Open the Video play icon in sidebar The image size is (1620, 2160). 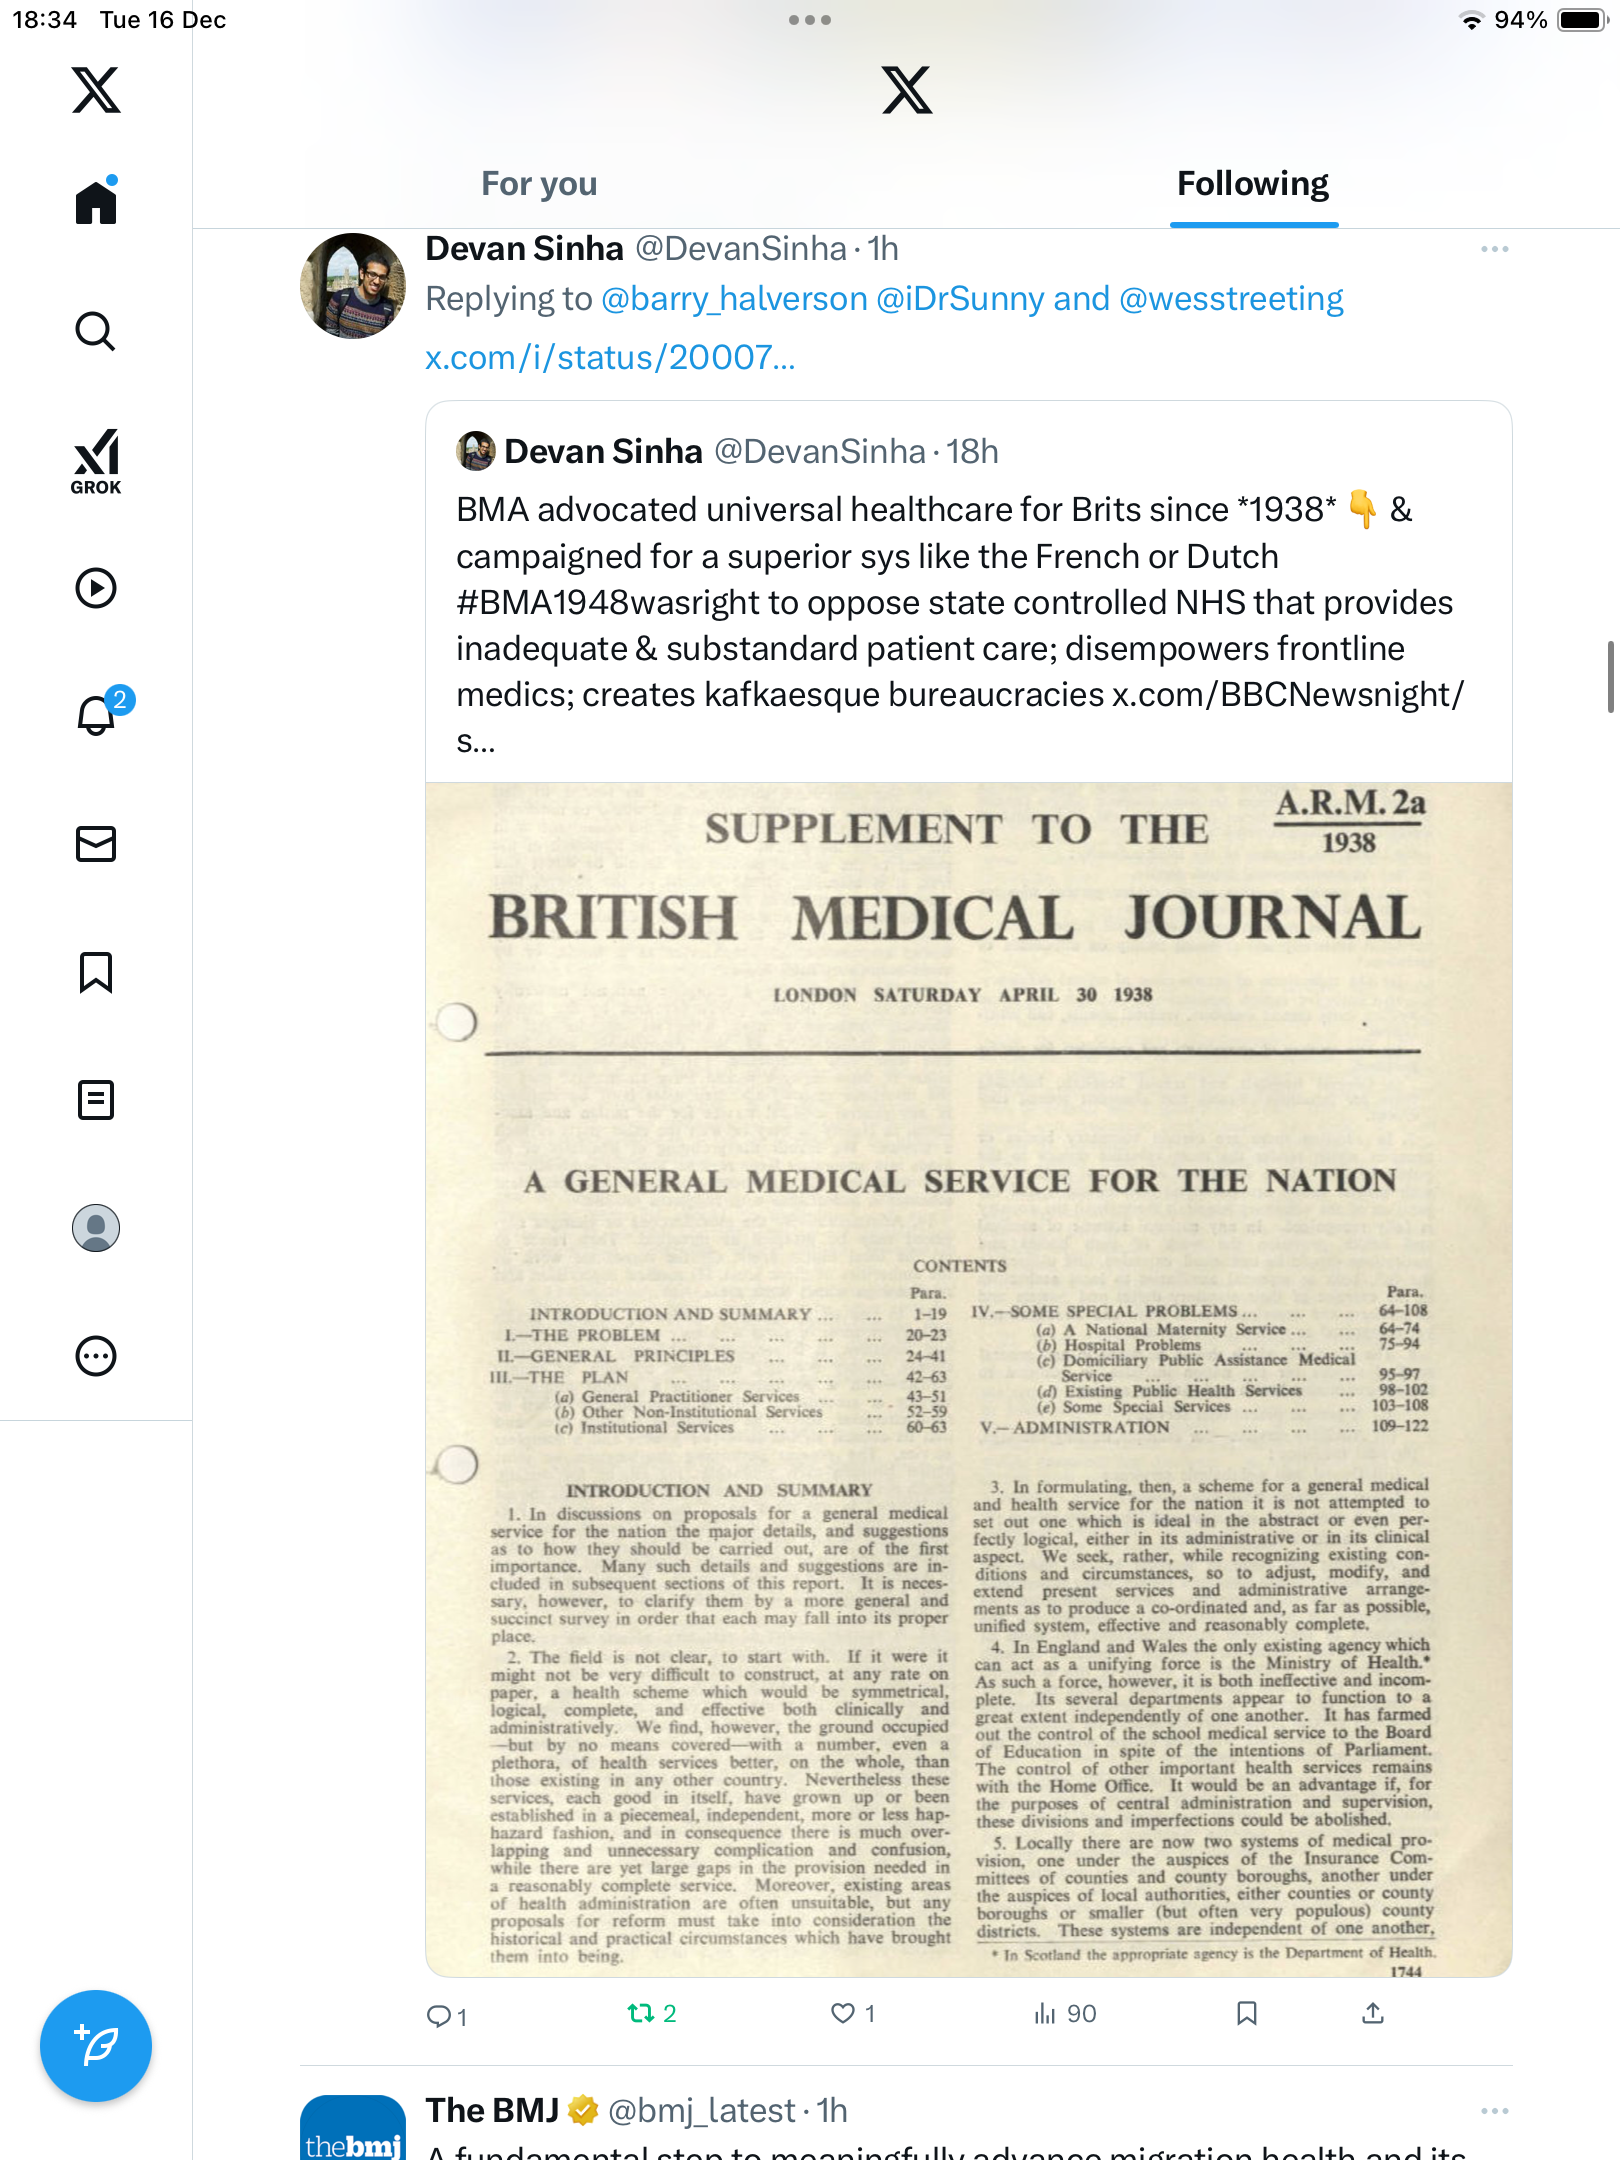(x=96, y=588)
